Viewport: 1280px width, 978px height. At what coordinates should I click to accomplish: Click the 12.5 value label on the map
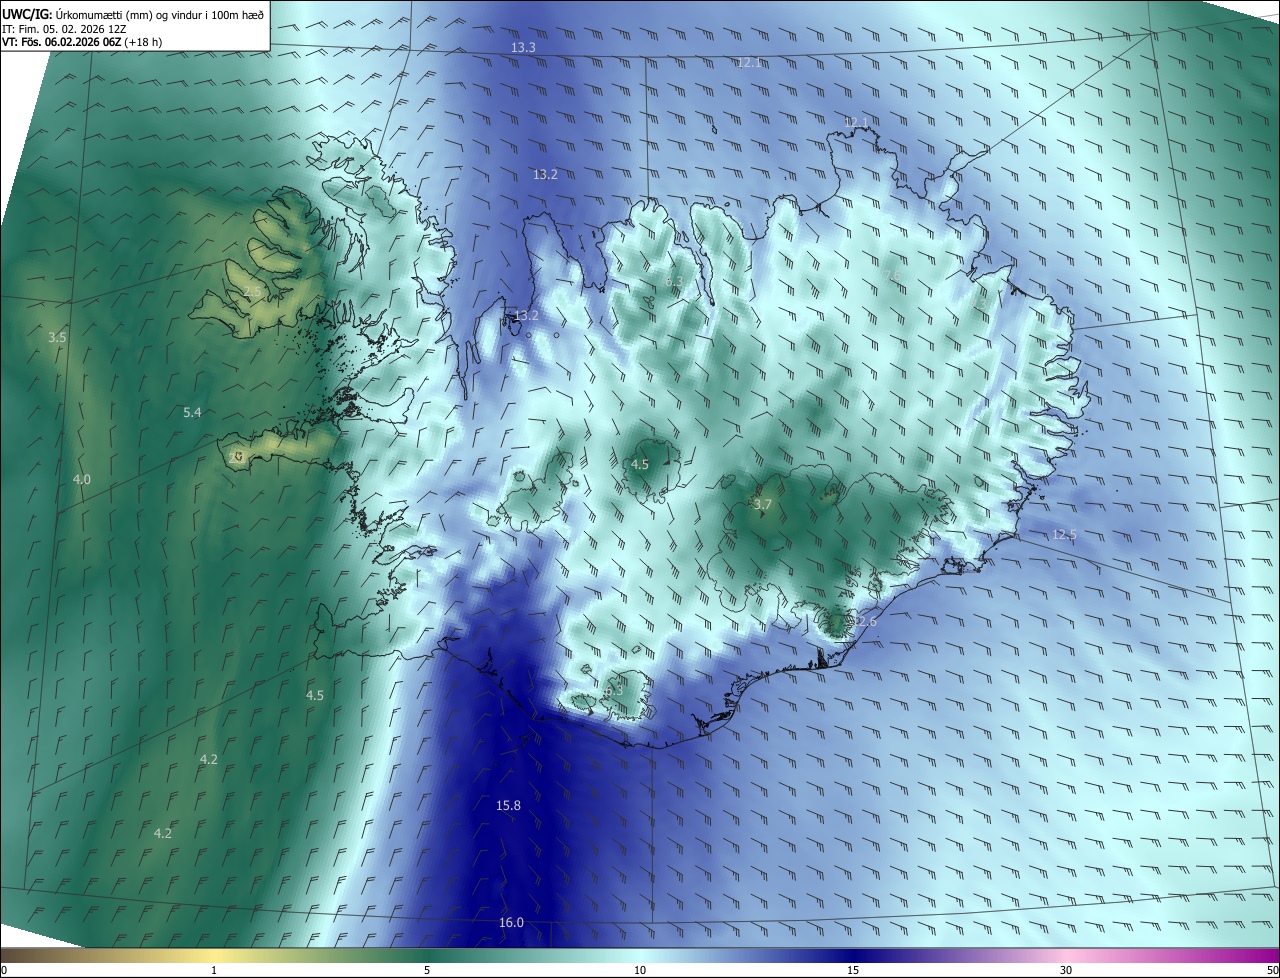coord(1064,535)
